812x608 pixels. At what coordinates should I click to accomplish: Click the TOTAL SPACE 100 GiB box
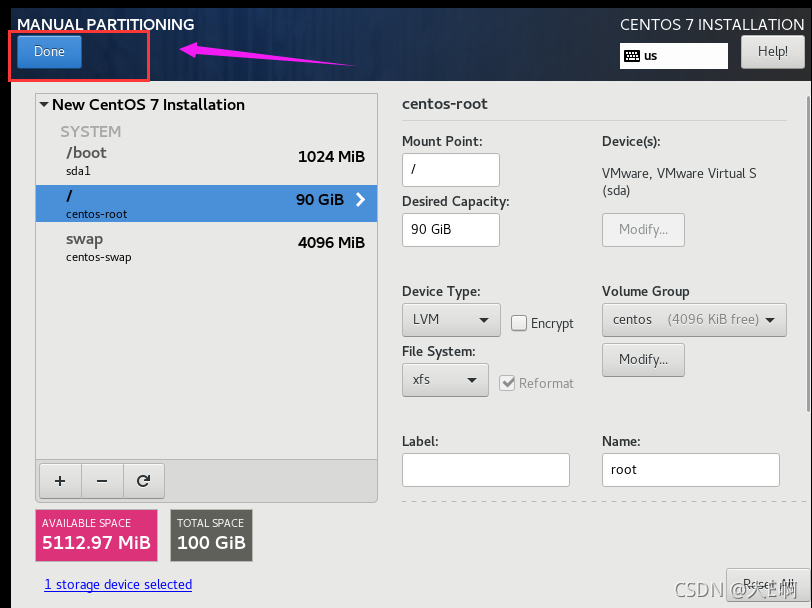[x=211, y=535]
